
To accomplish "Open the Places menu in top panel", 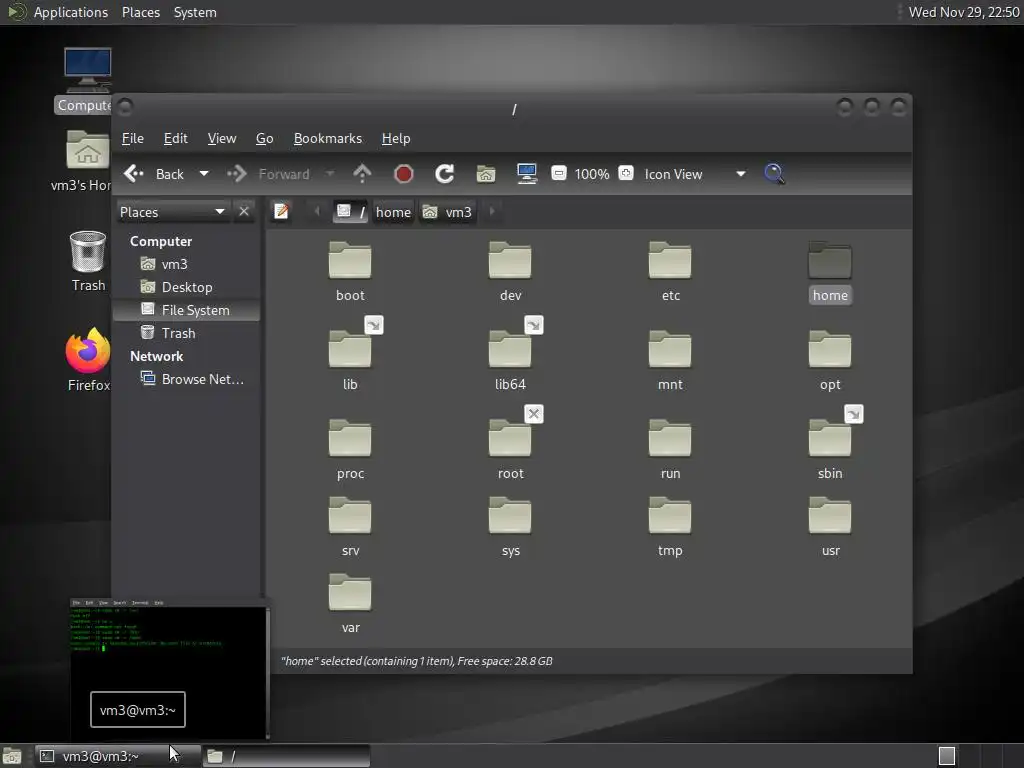I will point(141,12).
